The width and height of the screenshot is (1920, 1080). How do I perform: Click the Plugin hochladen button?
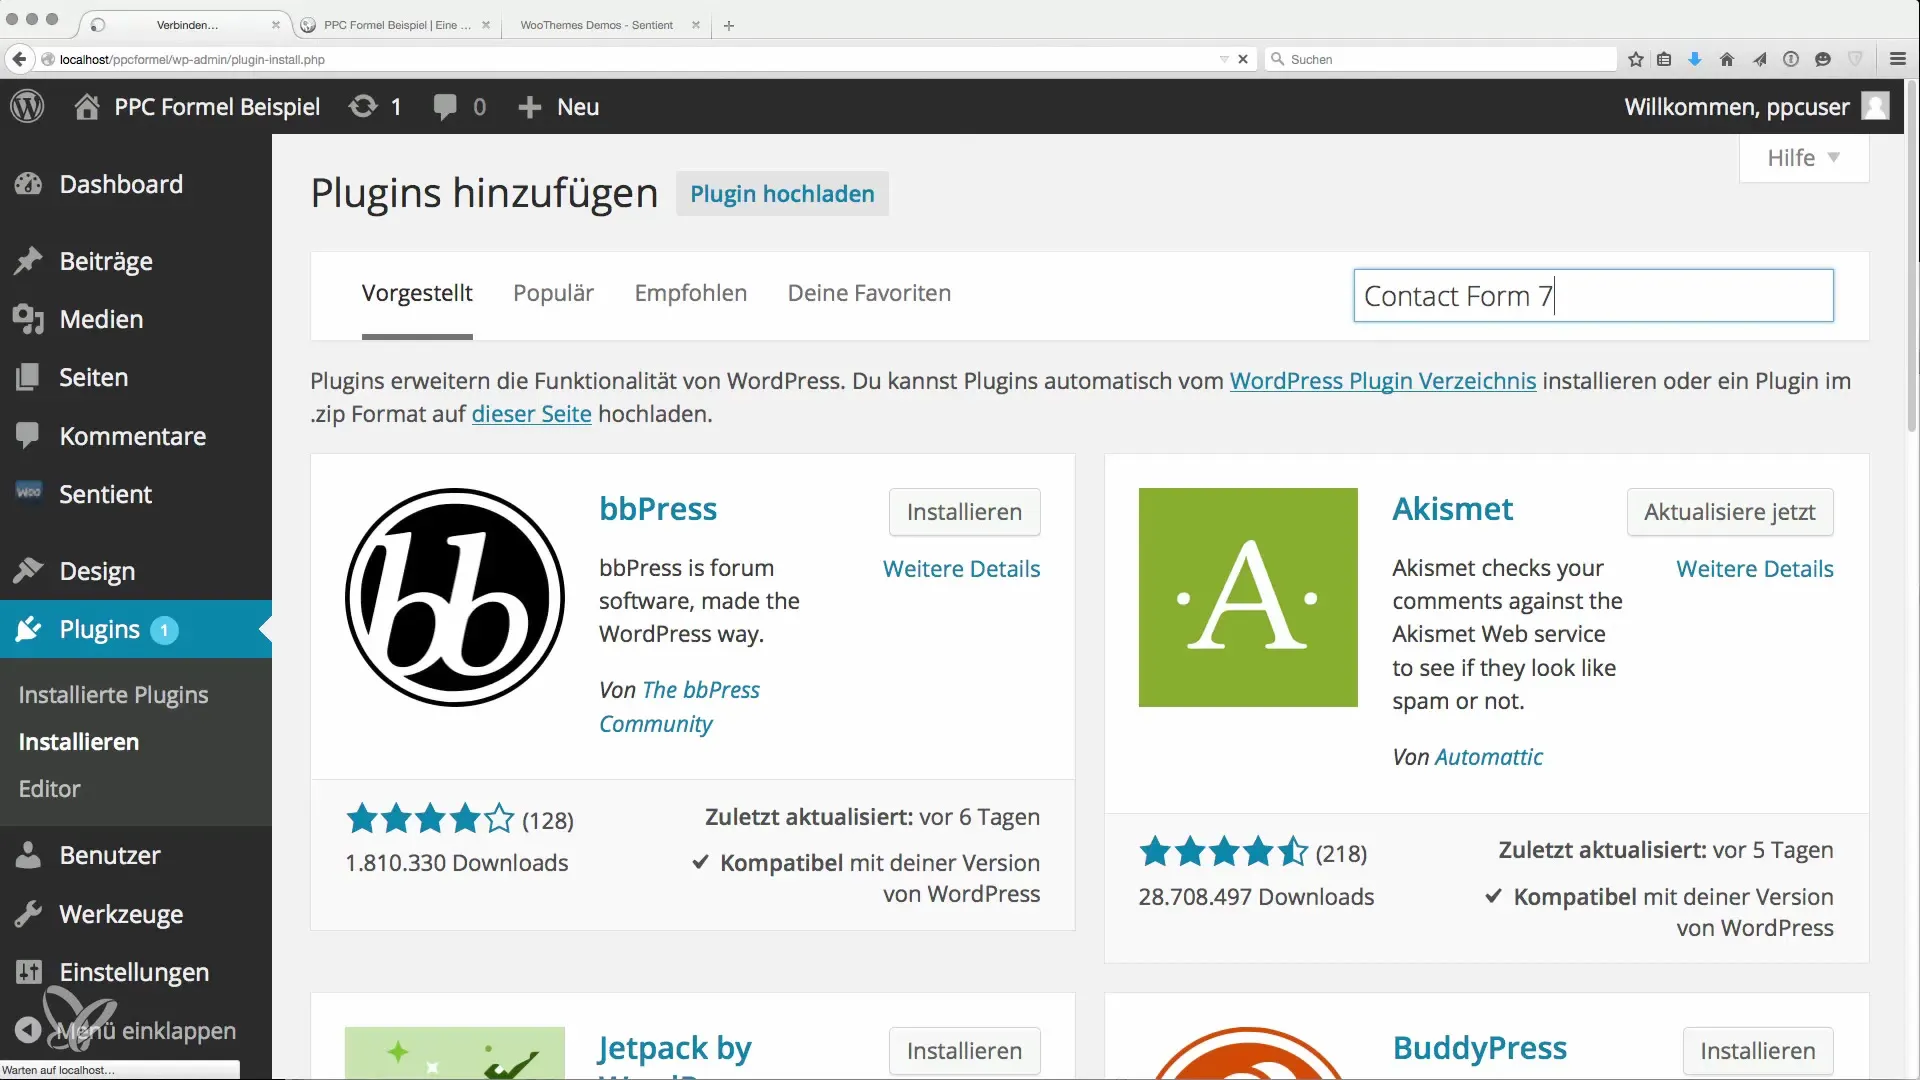(x=782, y=194)
